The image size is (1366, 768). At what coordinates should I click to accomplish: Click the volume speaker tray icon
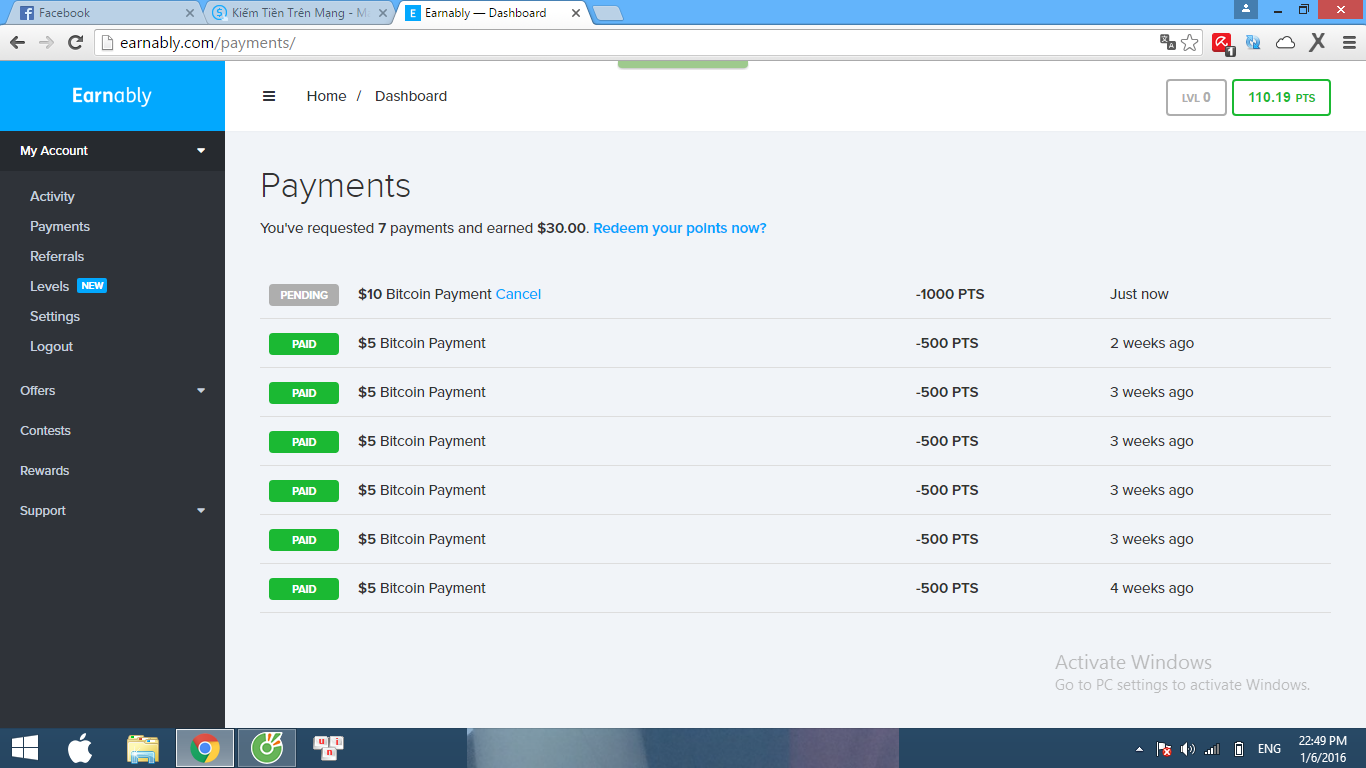tap(1188, 749)
